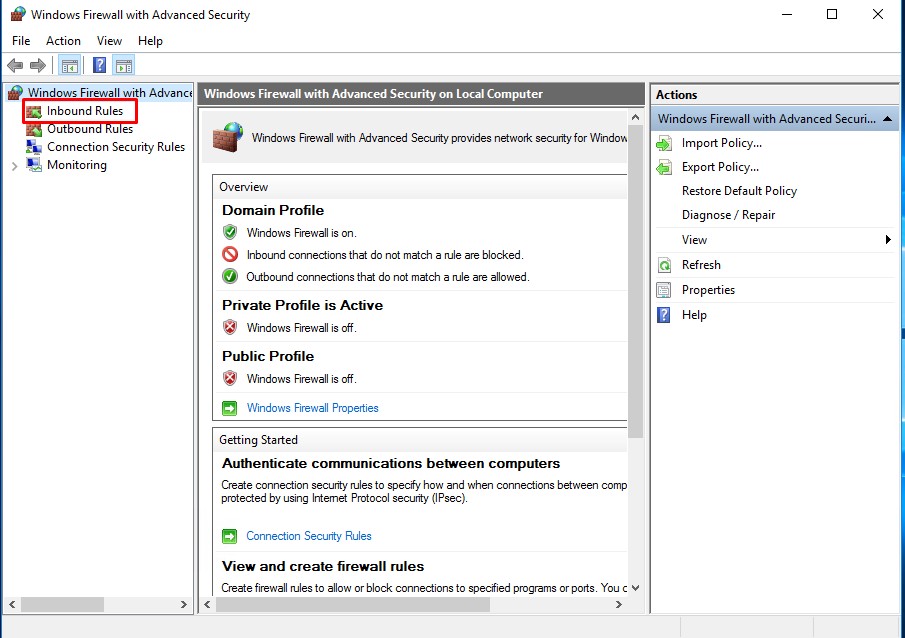Click center pane horizontal scrollbar right arrow
905x638 pixels.
click(619, 605)
